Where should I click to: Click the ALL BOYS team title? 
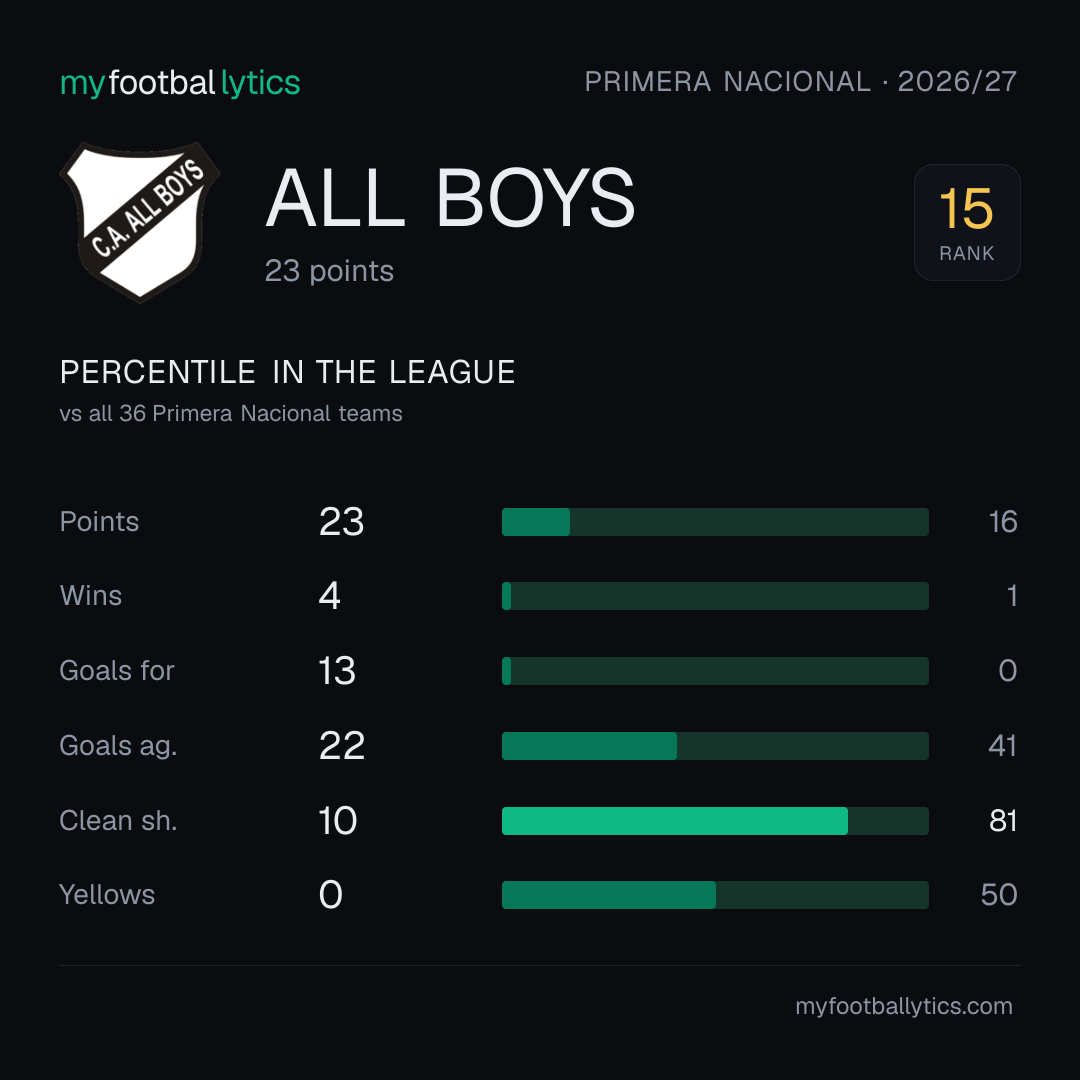click(x=450, y=198)
